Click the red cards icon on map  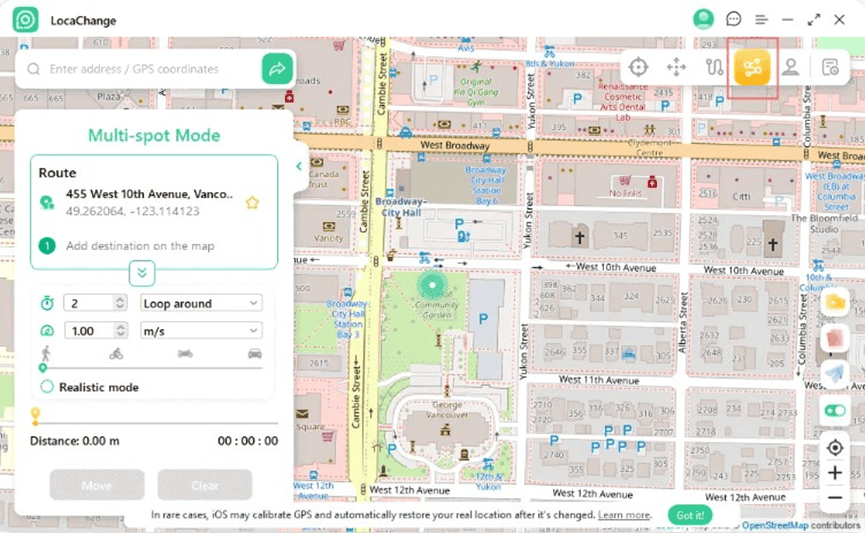[835, 338]
